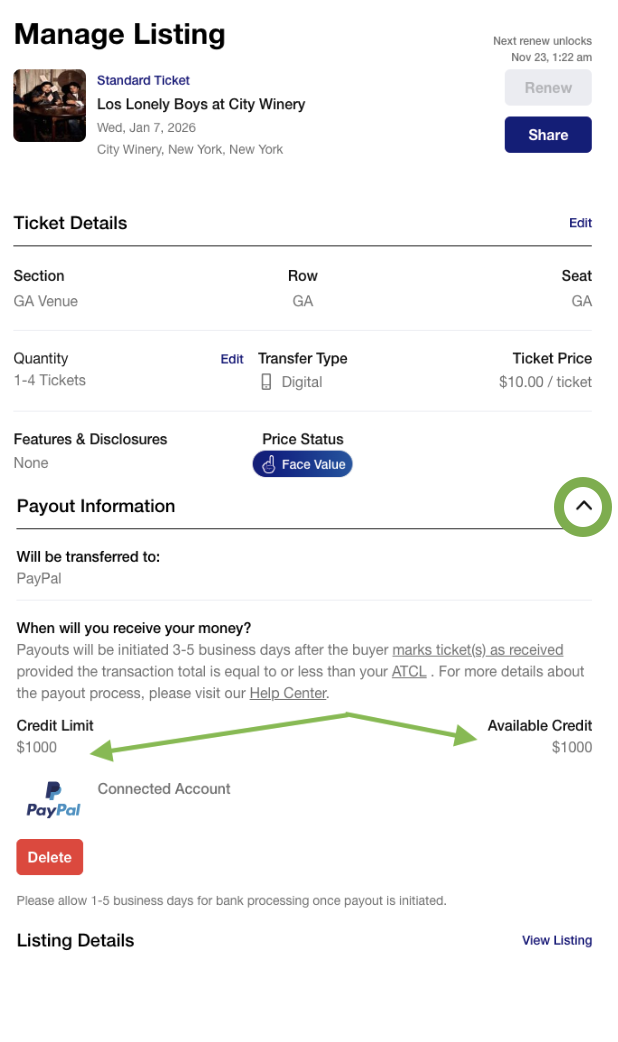The height and width of the screenshot is (1042, 618).
Task: Edit the Ticket Details section
Action: pyautogui.click(x=580, y=223)
